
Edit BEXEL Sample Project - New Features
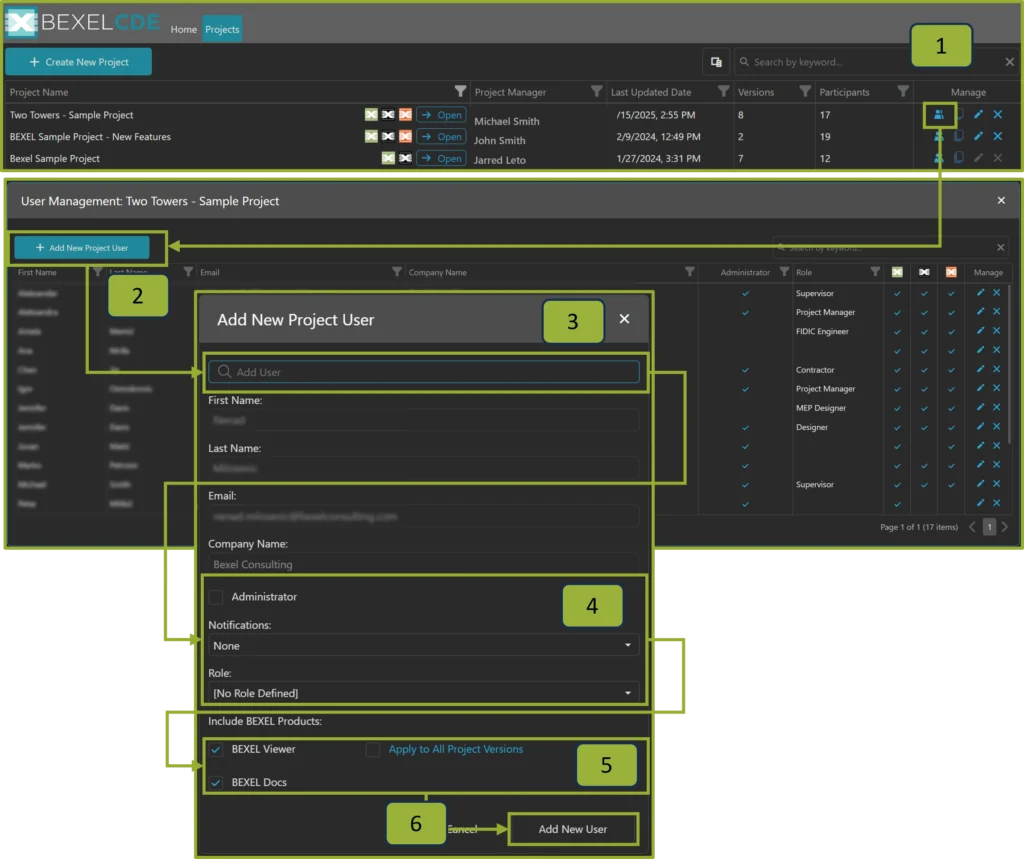pos(978,137)
